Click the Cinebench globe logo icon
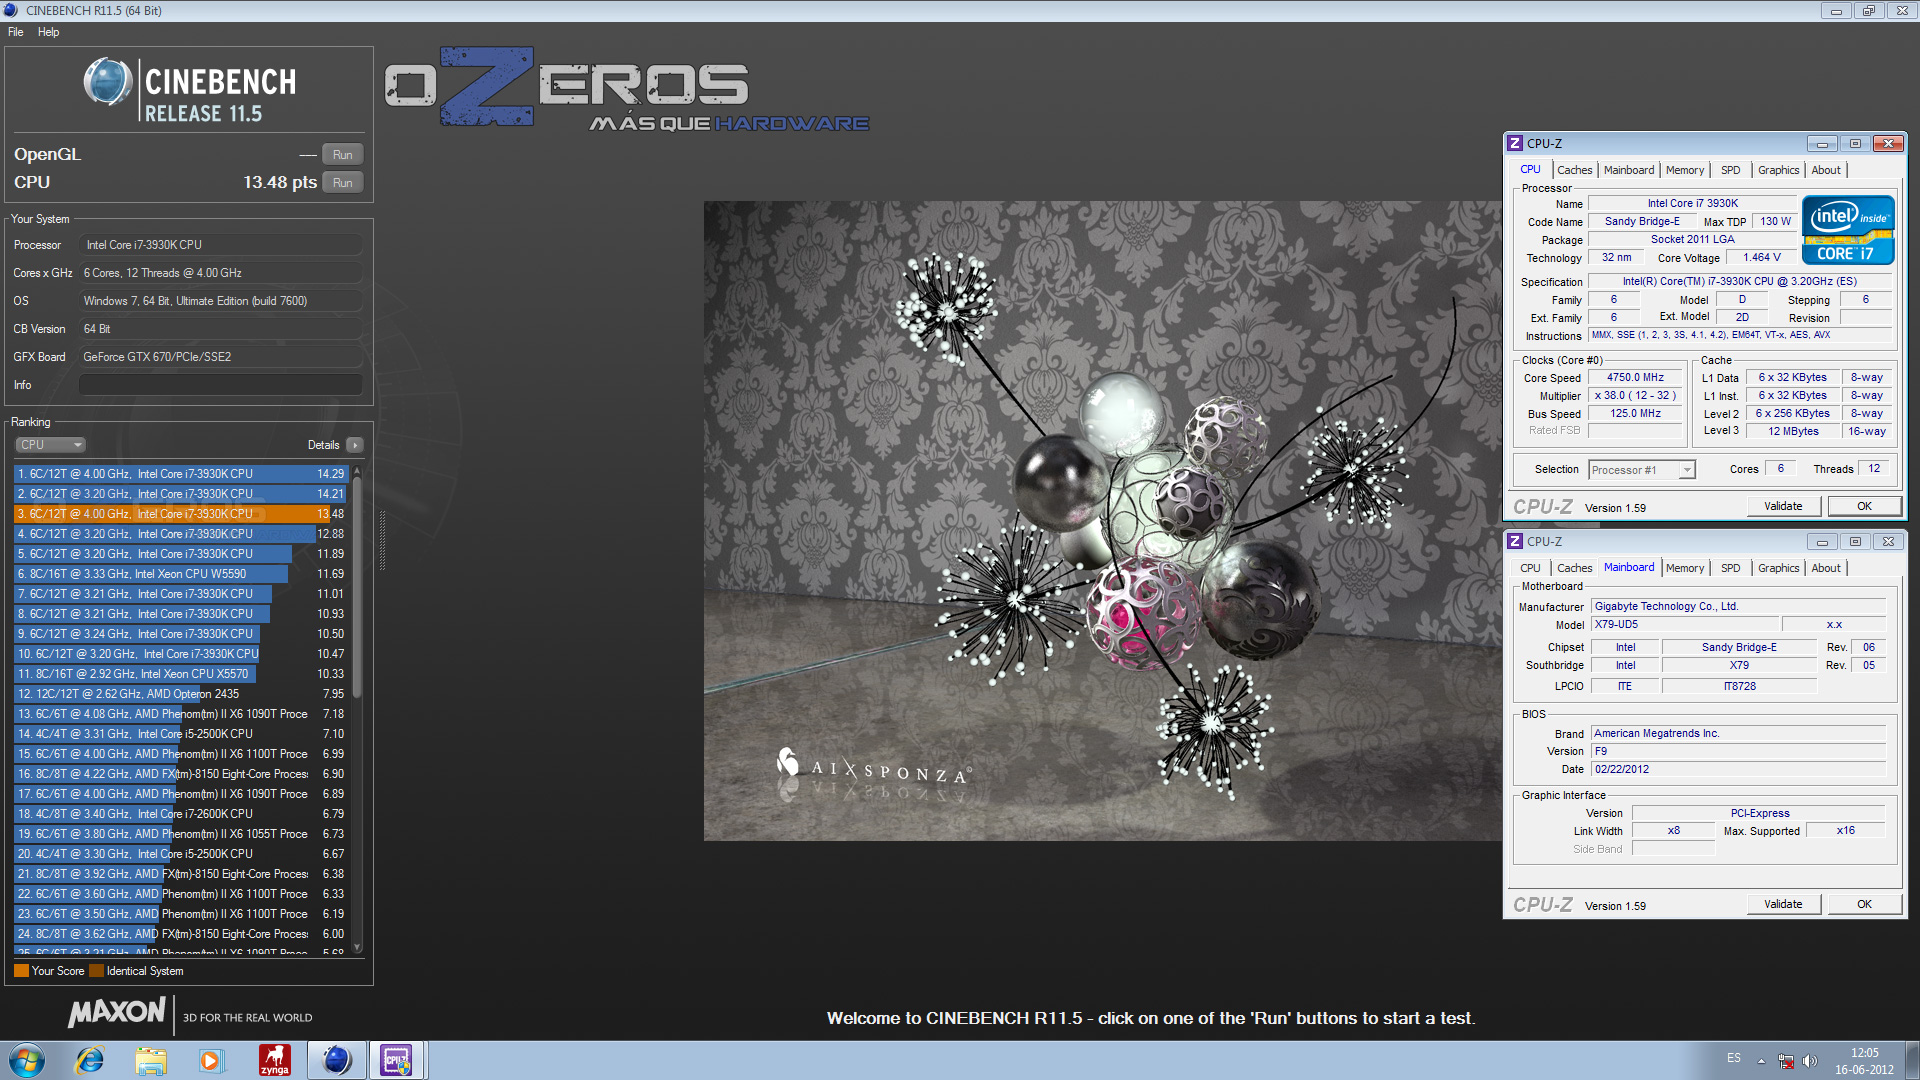This screenshot has height=1080, width=1920. pyautogui.click(x=107, y=82)
